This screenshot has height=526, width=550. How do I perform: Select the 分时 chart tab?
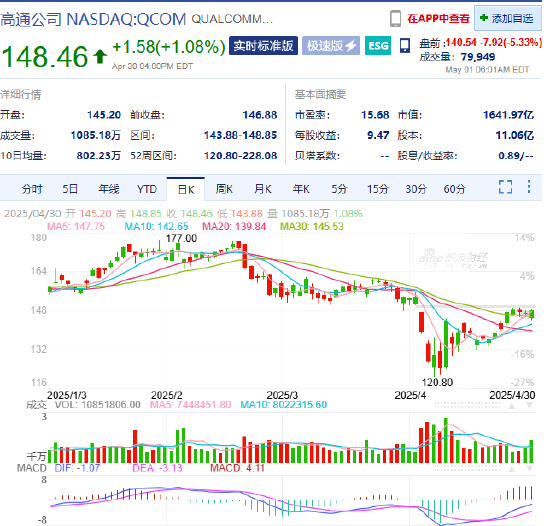[32, 189]
